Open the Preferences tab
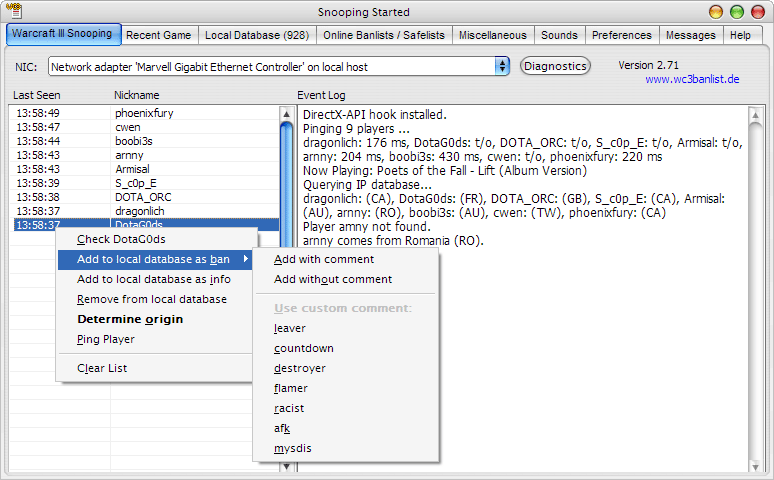The width and height of the screenshot is (774, 480). [621, 35]
